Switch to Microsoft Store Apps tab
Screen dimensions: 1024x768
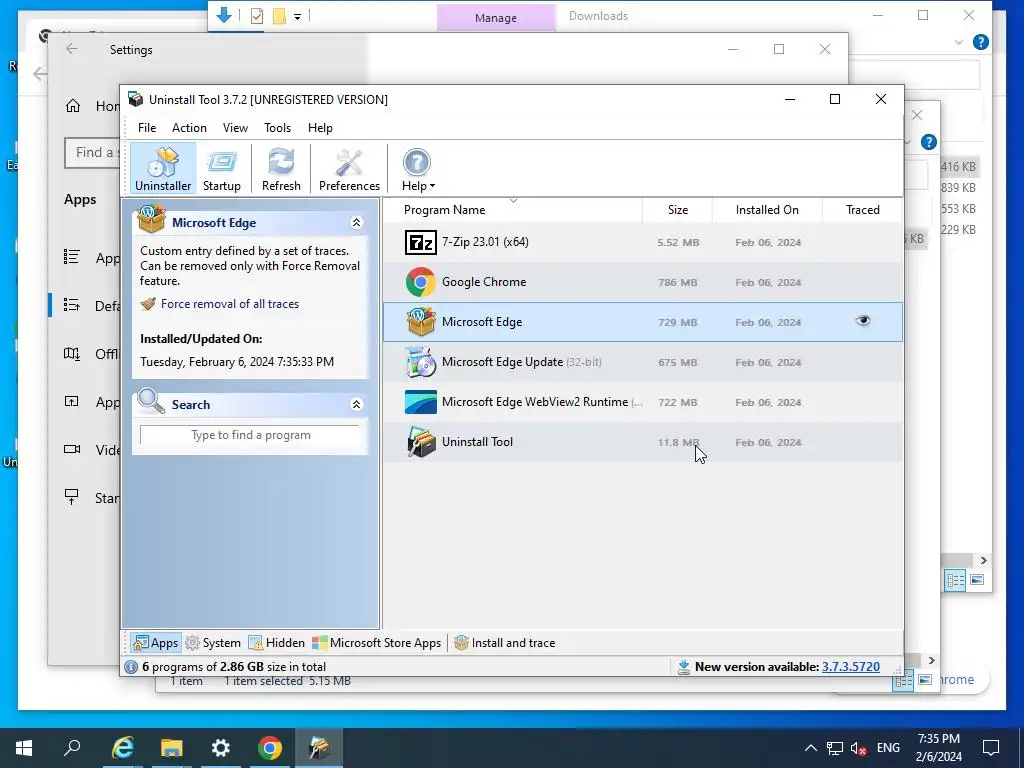click(377, 643)
